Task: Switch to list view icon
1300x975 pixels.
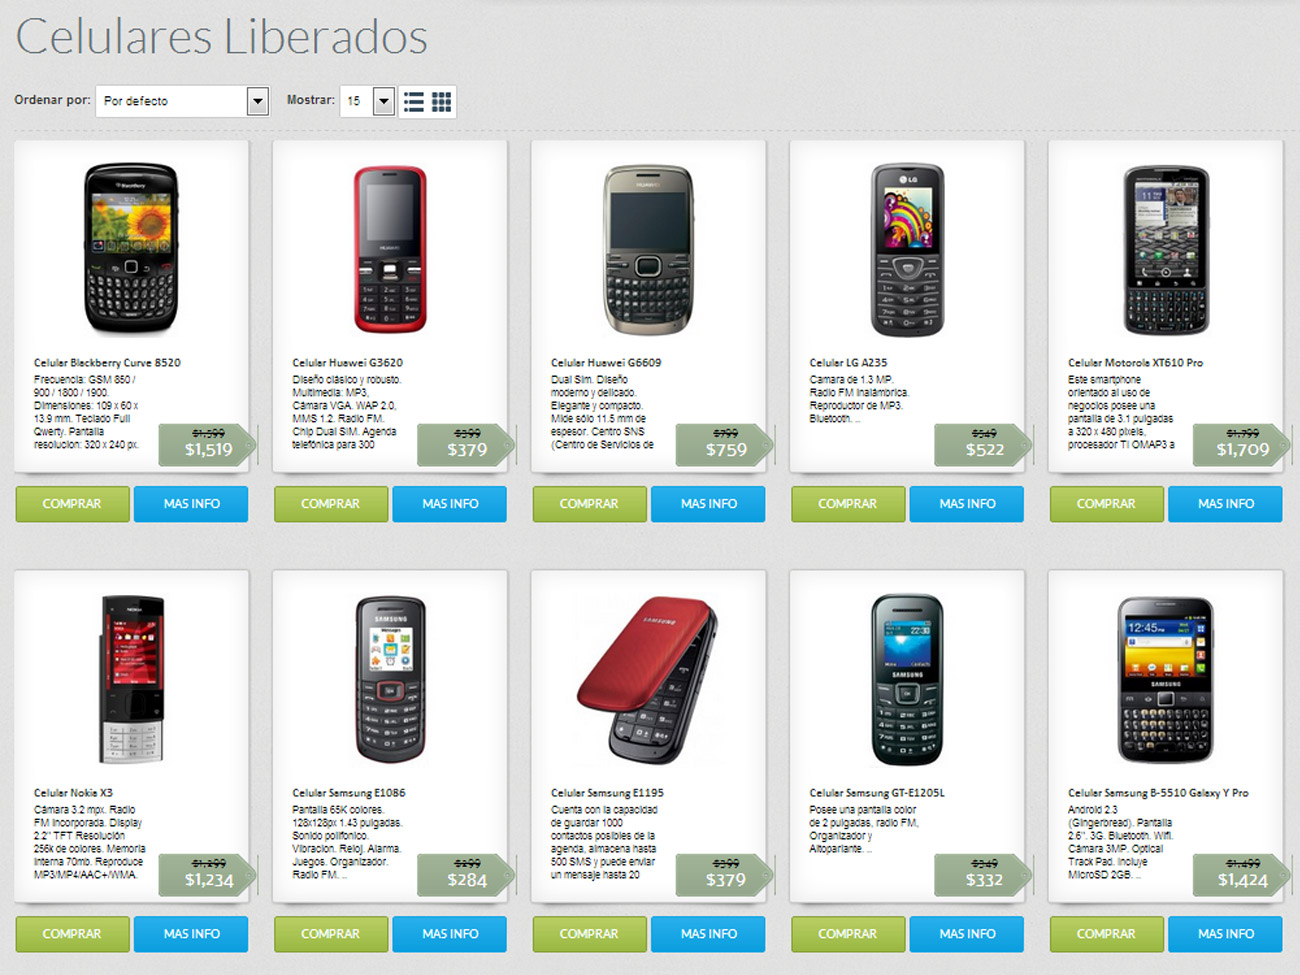Action: tap(414, 101)
